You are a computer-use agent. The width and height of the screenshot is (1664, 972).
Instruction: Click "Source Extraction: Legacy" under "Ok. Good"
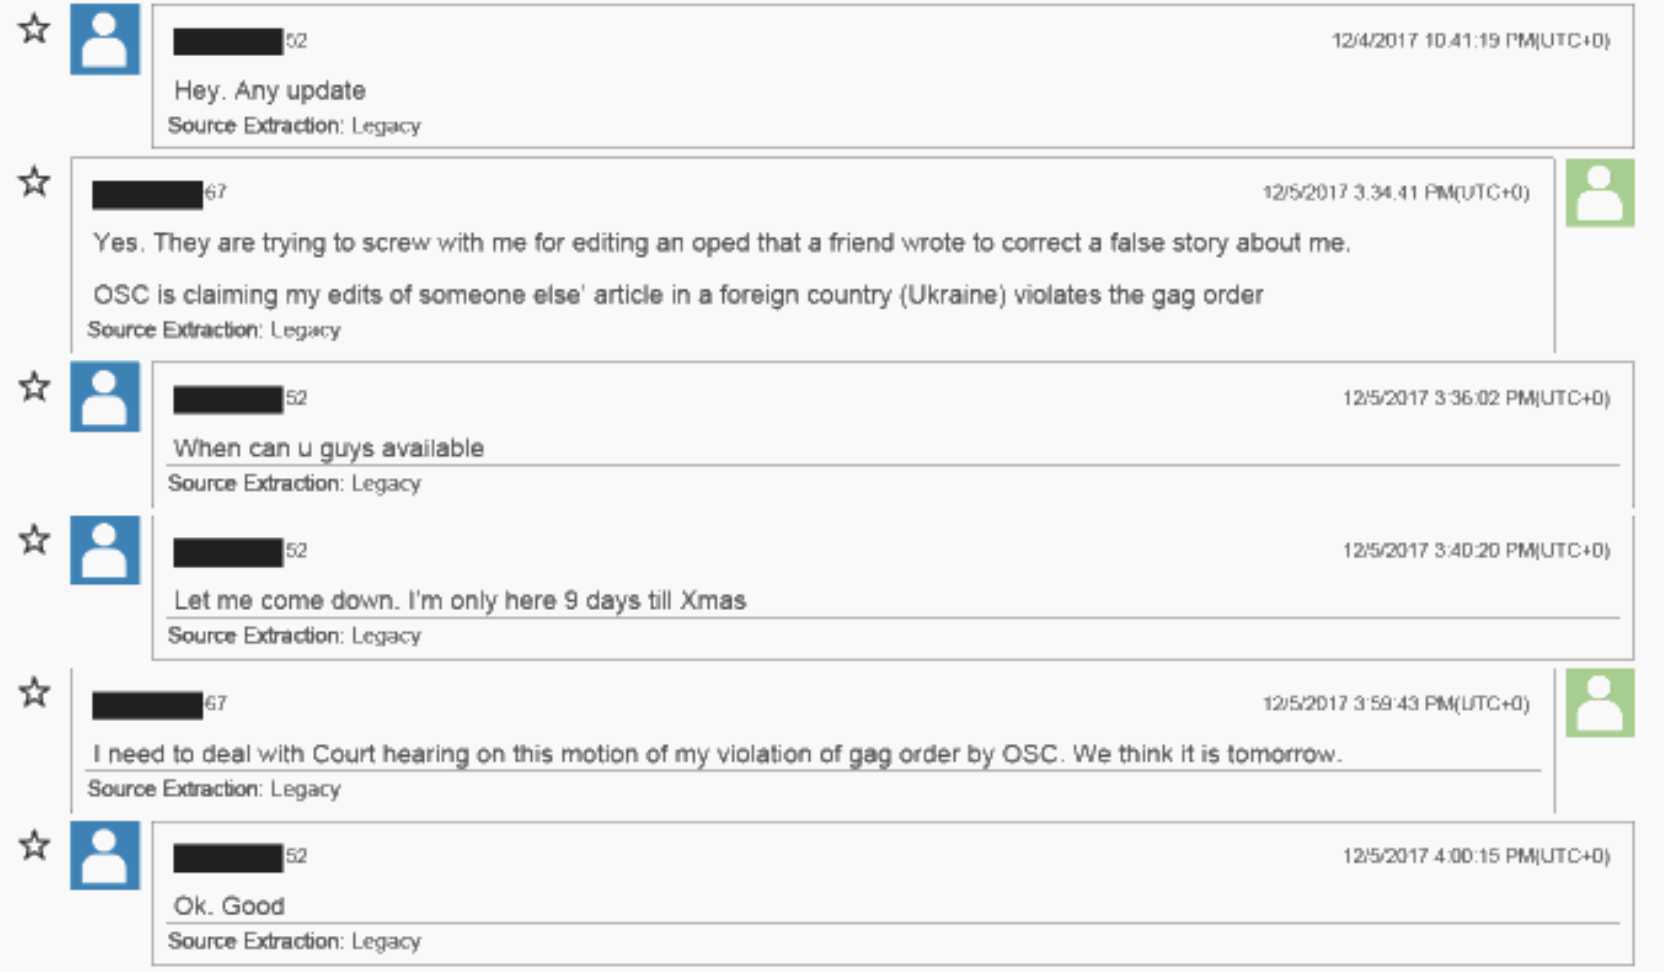point(294,941)
